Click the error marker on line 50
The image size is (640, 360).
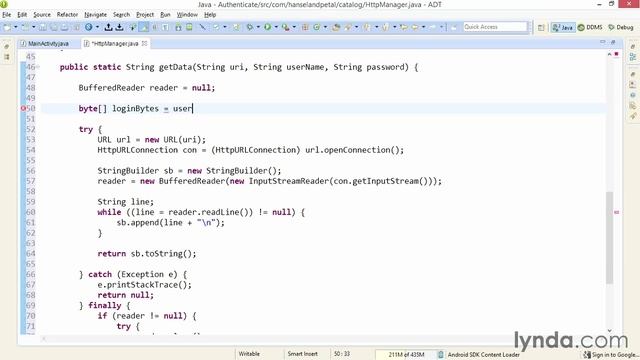pos(23,109)
